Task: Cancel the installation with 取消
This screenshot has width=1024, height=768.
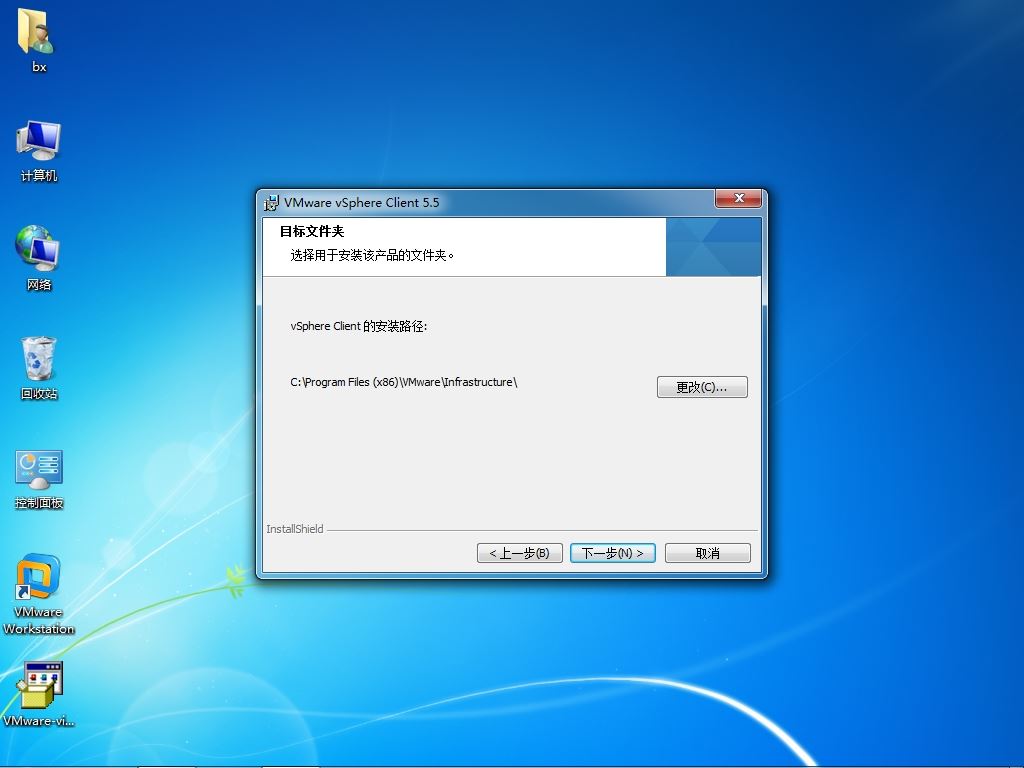Action: click(708, 553)
